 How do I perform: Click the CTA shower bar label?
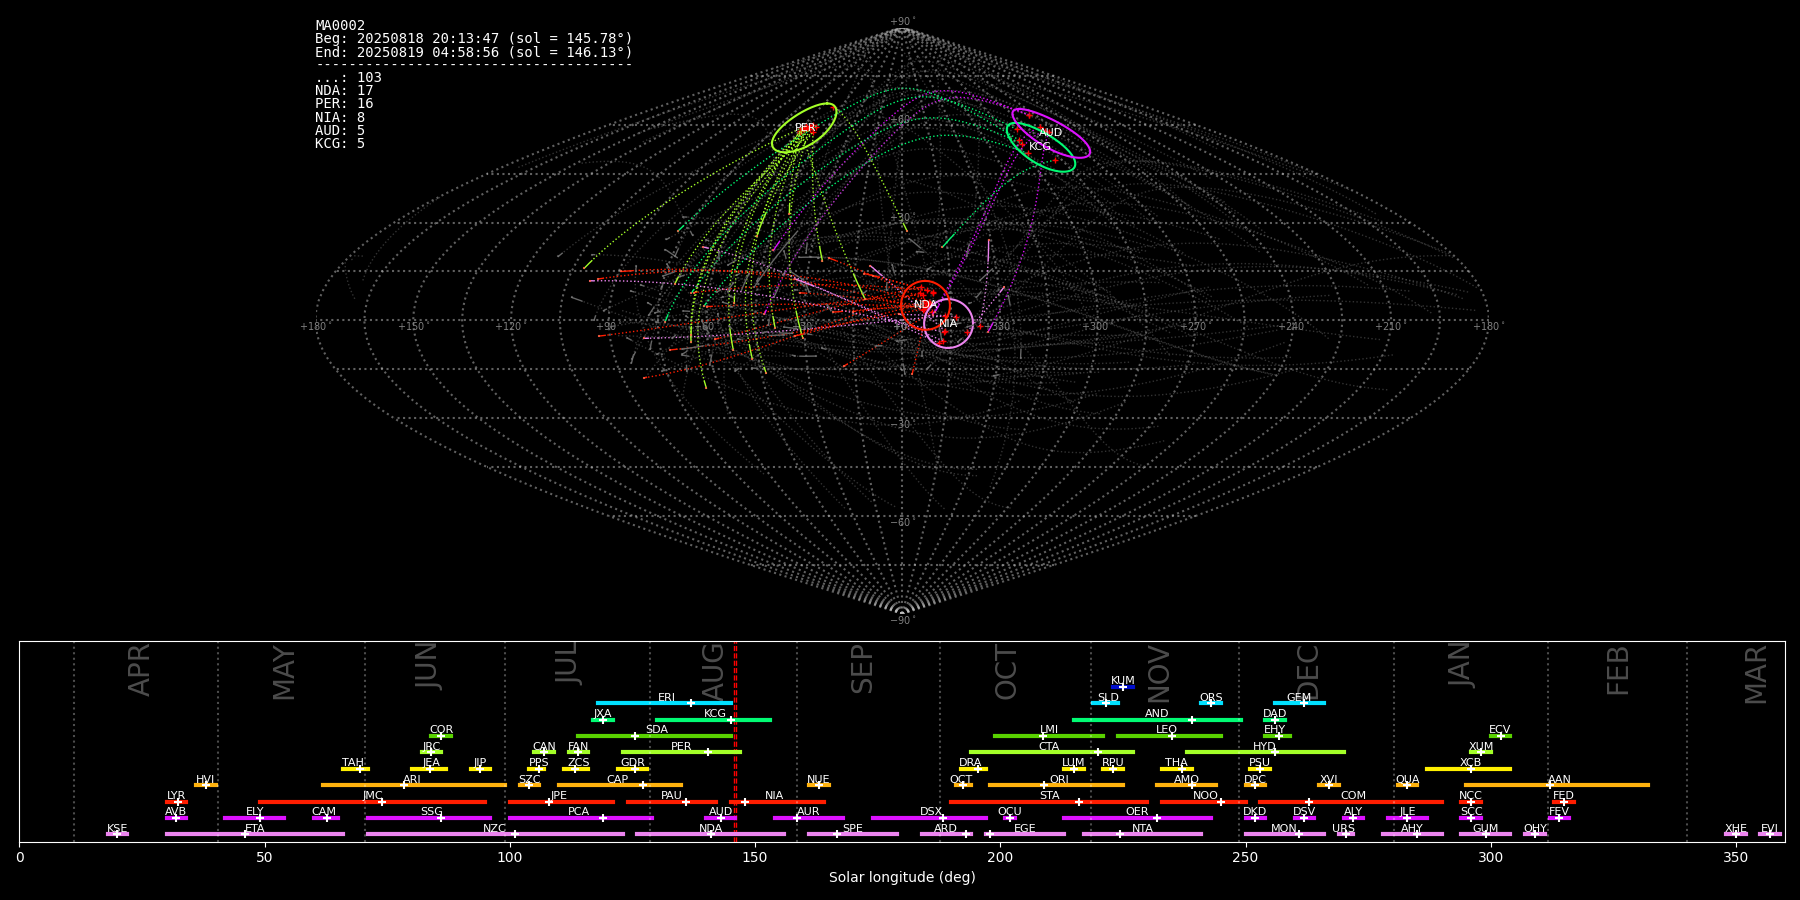[1049, 747]
